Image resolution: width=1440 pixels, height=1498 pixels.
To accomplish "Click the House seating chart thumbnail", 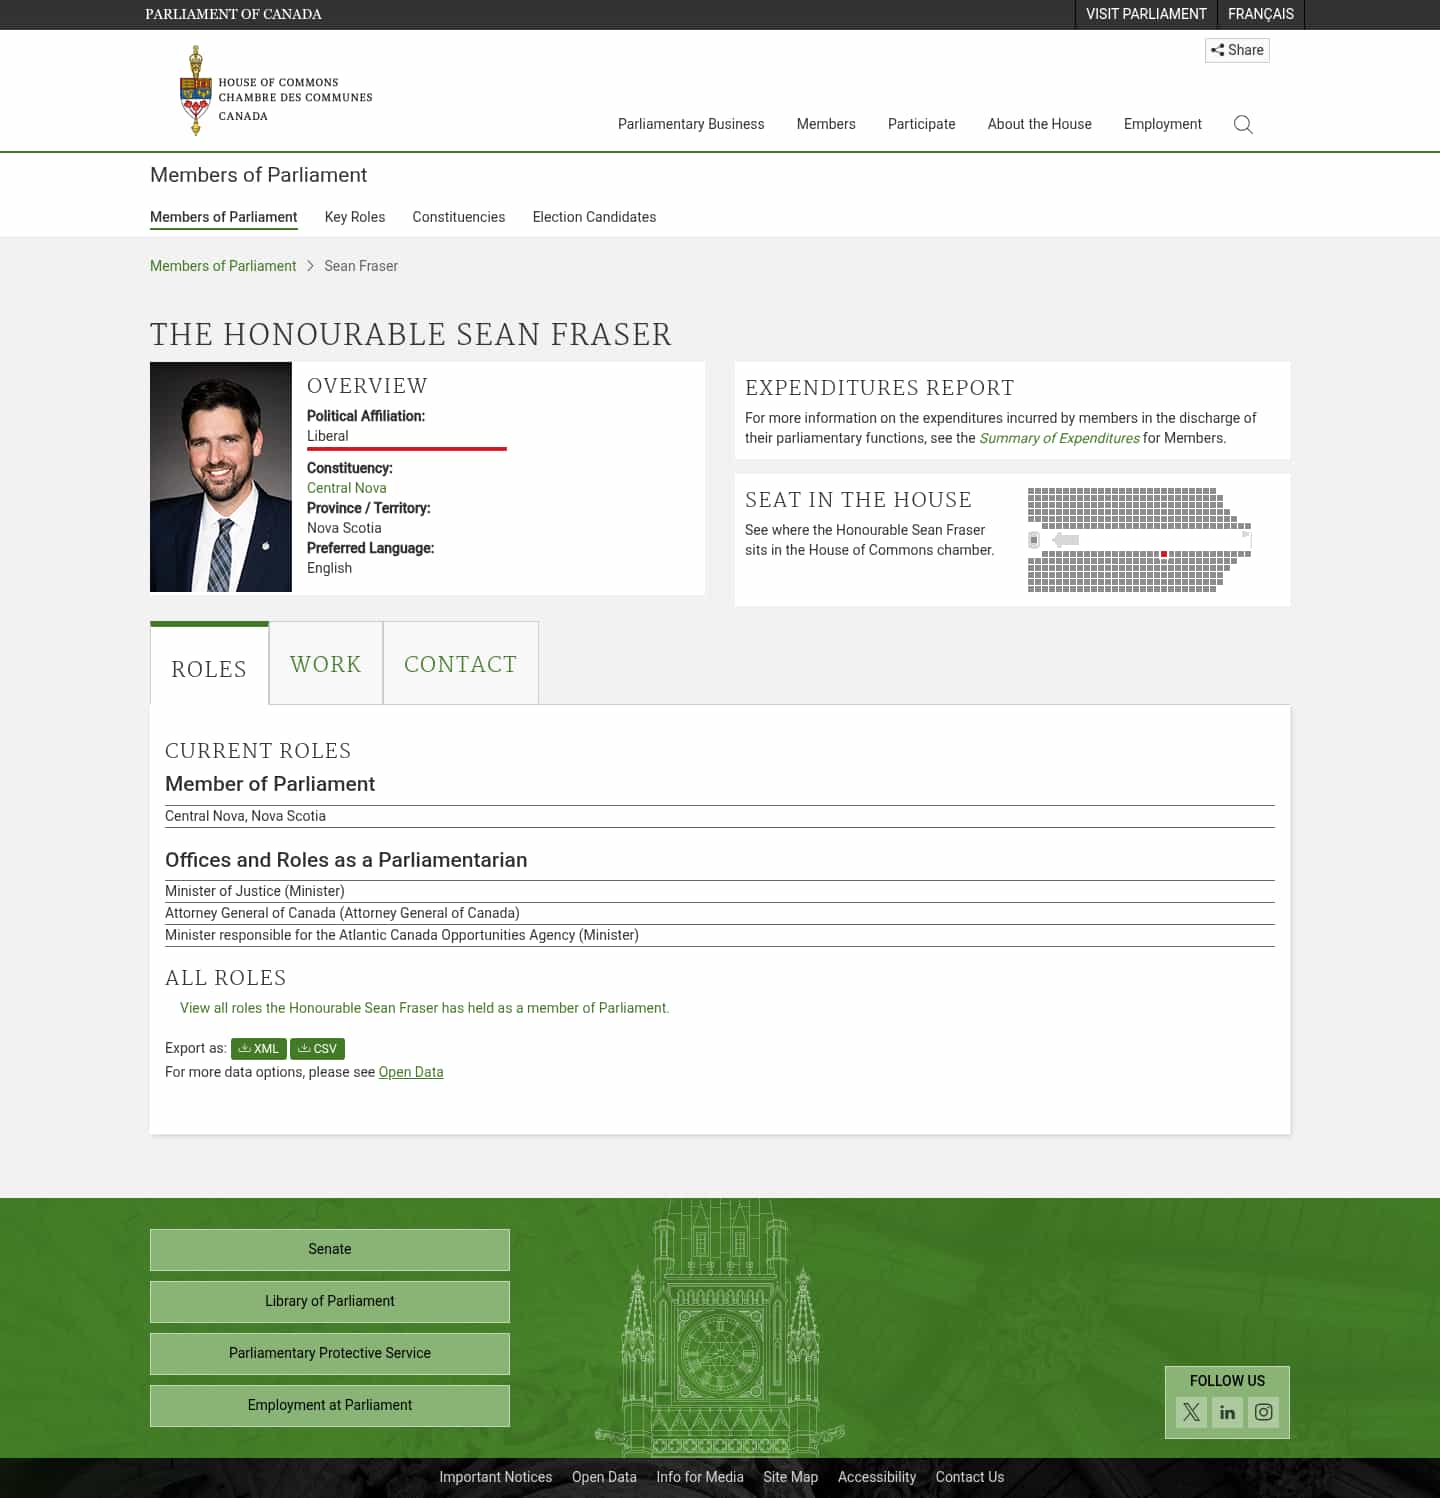I will (1140, 540).
